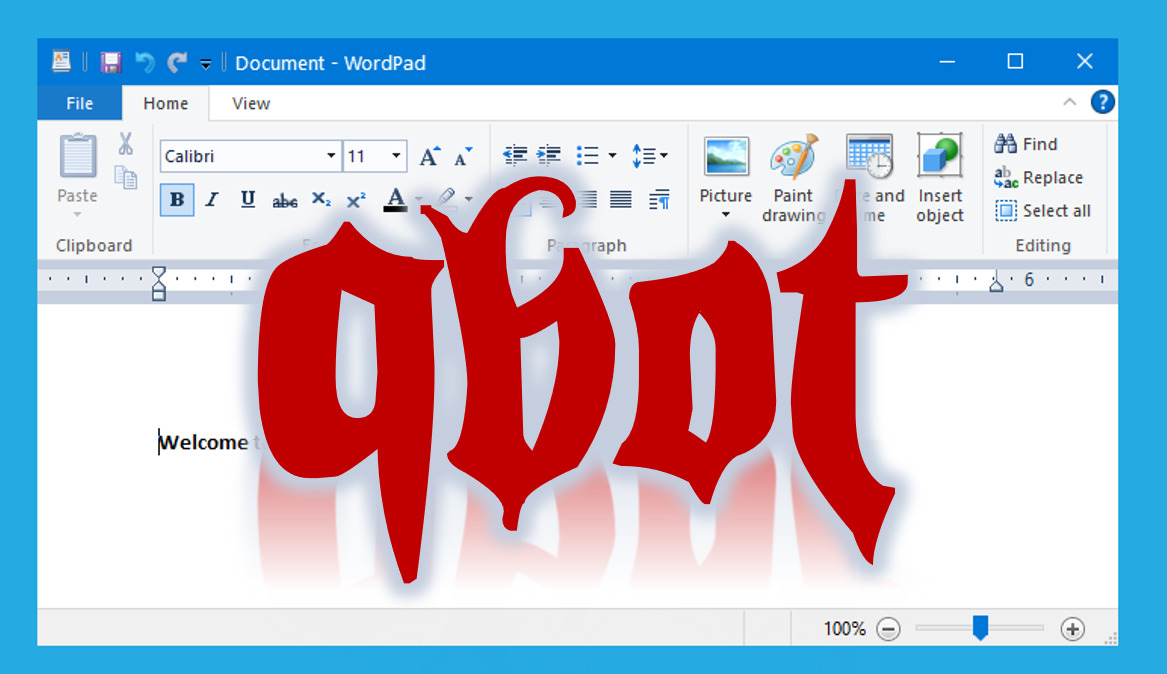Expand the bullet list style dropdown

[x=612, y=156]
